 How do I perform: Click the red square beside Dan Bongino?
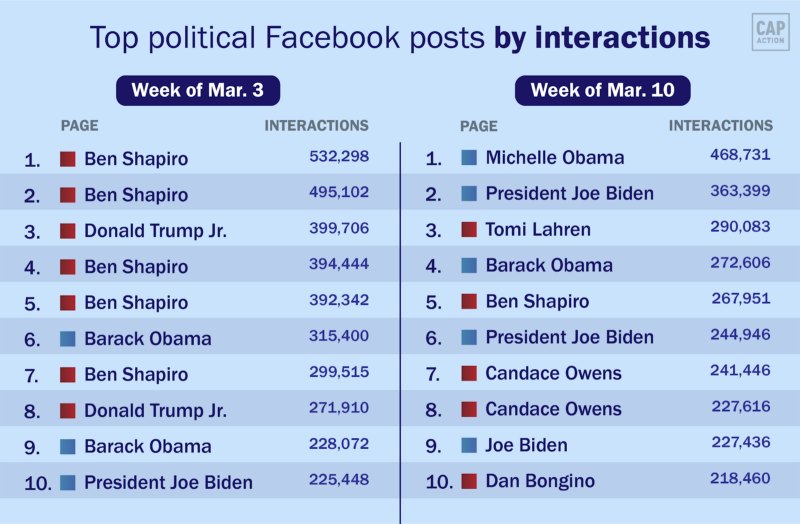[469, 482]
